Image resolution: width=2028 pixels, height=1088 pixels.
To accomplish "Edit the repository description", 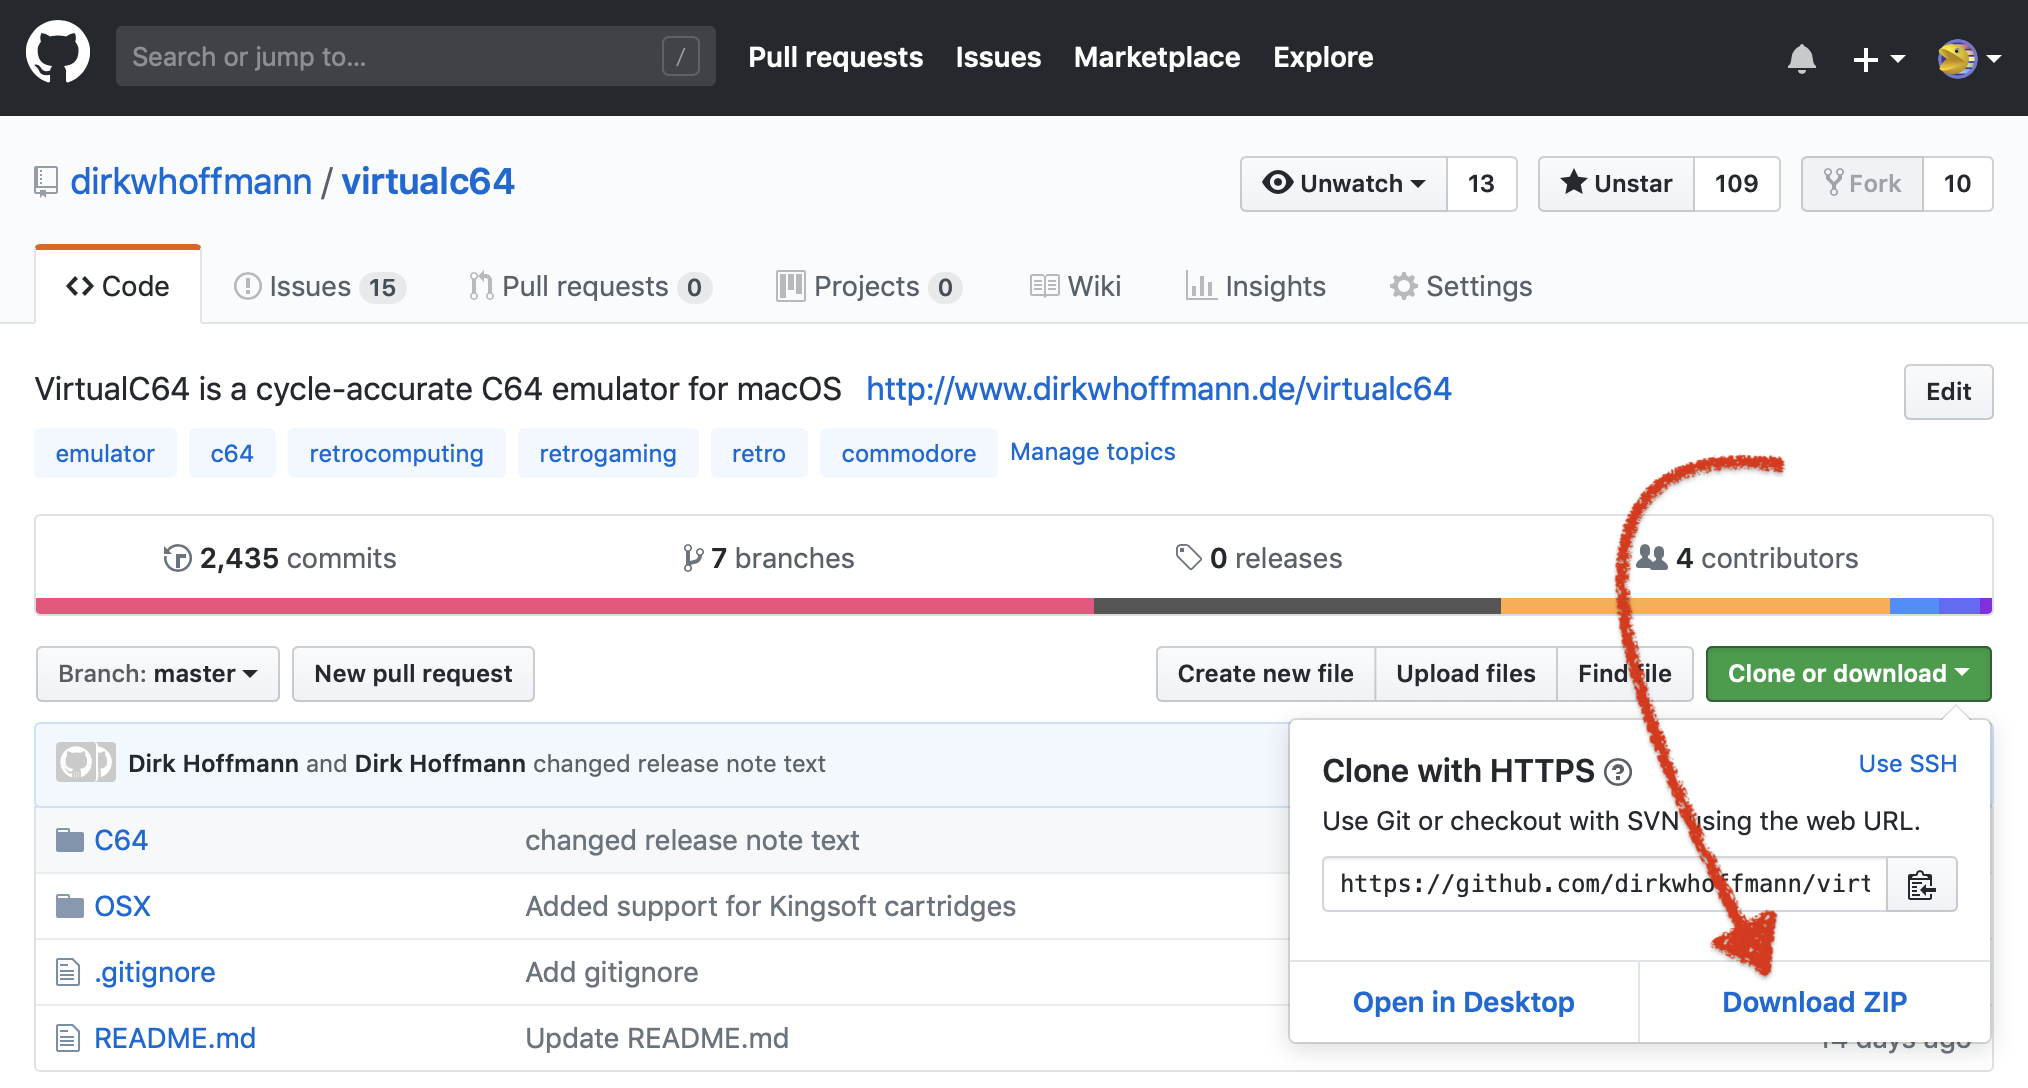I will pyautogui.click(x=1948, y=392).
